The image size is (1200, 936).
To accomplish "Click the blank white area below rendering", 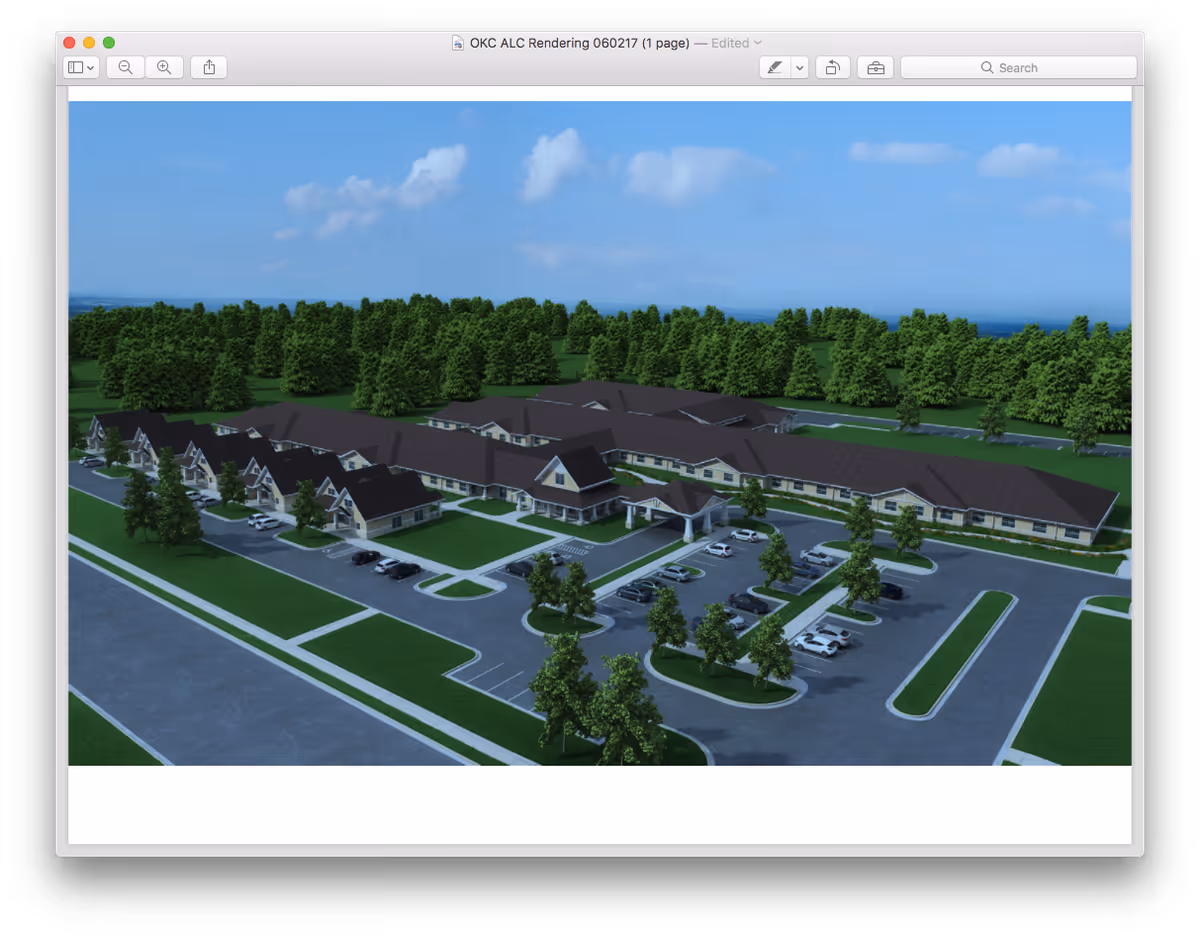I will click(x=600, y=804).
